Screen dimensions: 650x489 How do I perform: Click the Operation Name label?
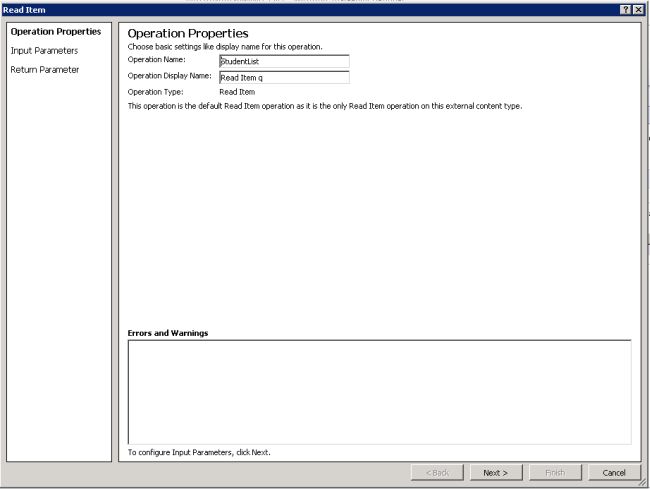point(157,60)
